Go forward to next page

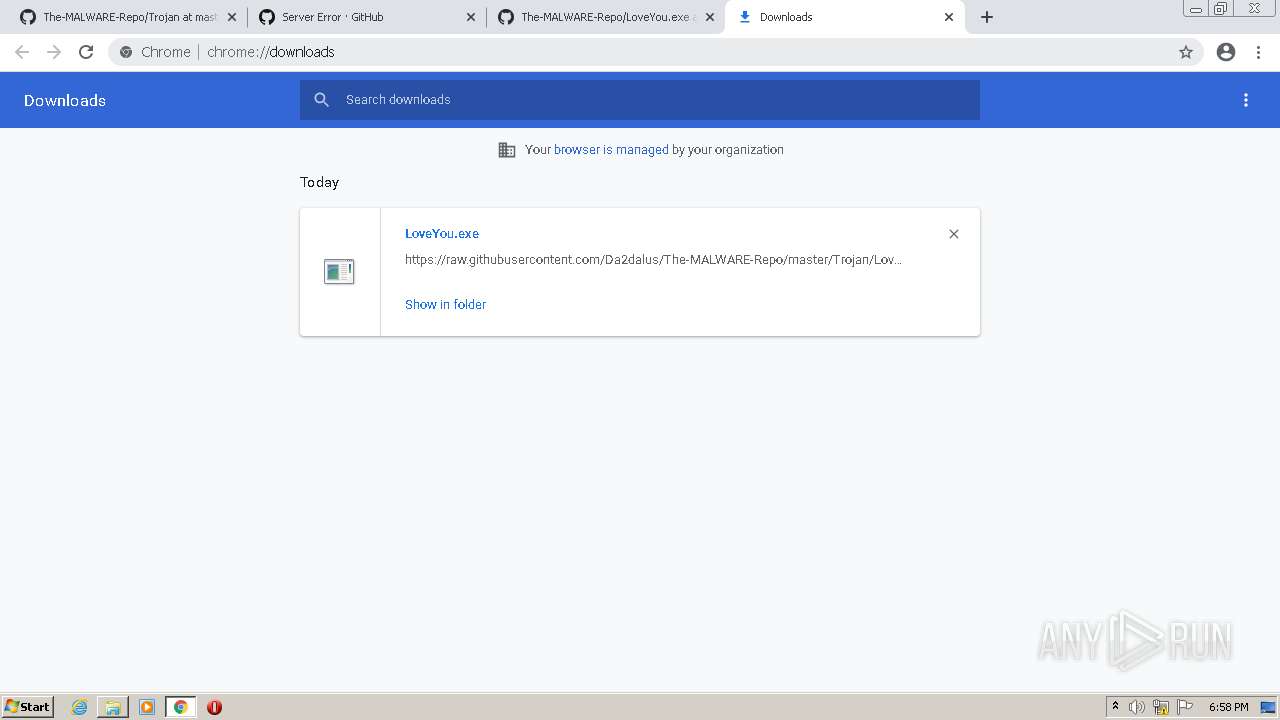click(54, 52)
